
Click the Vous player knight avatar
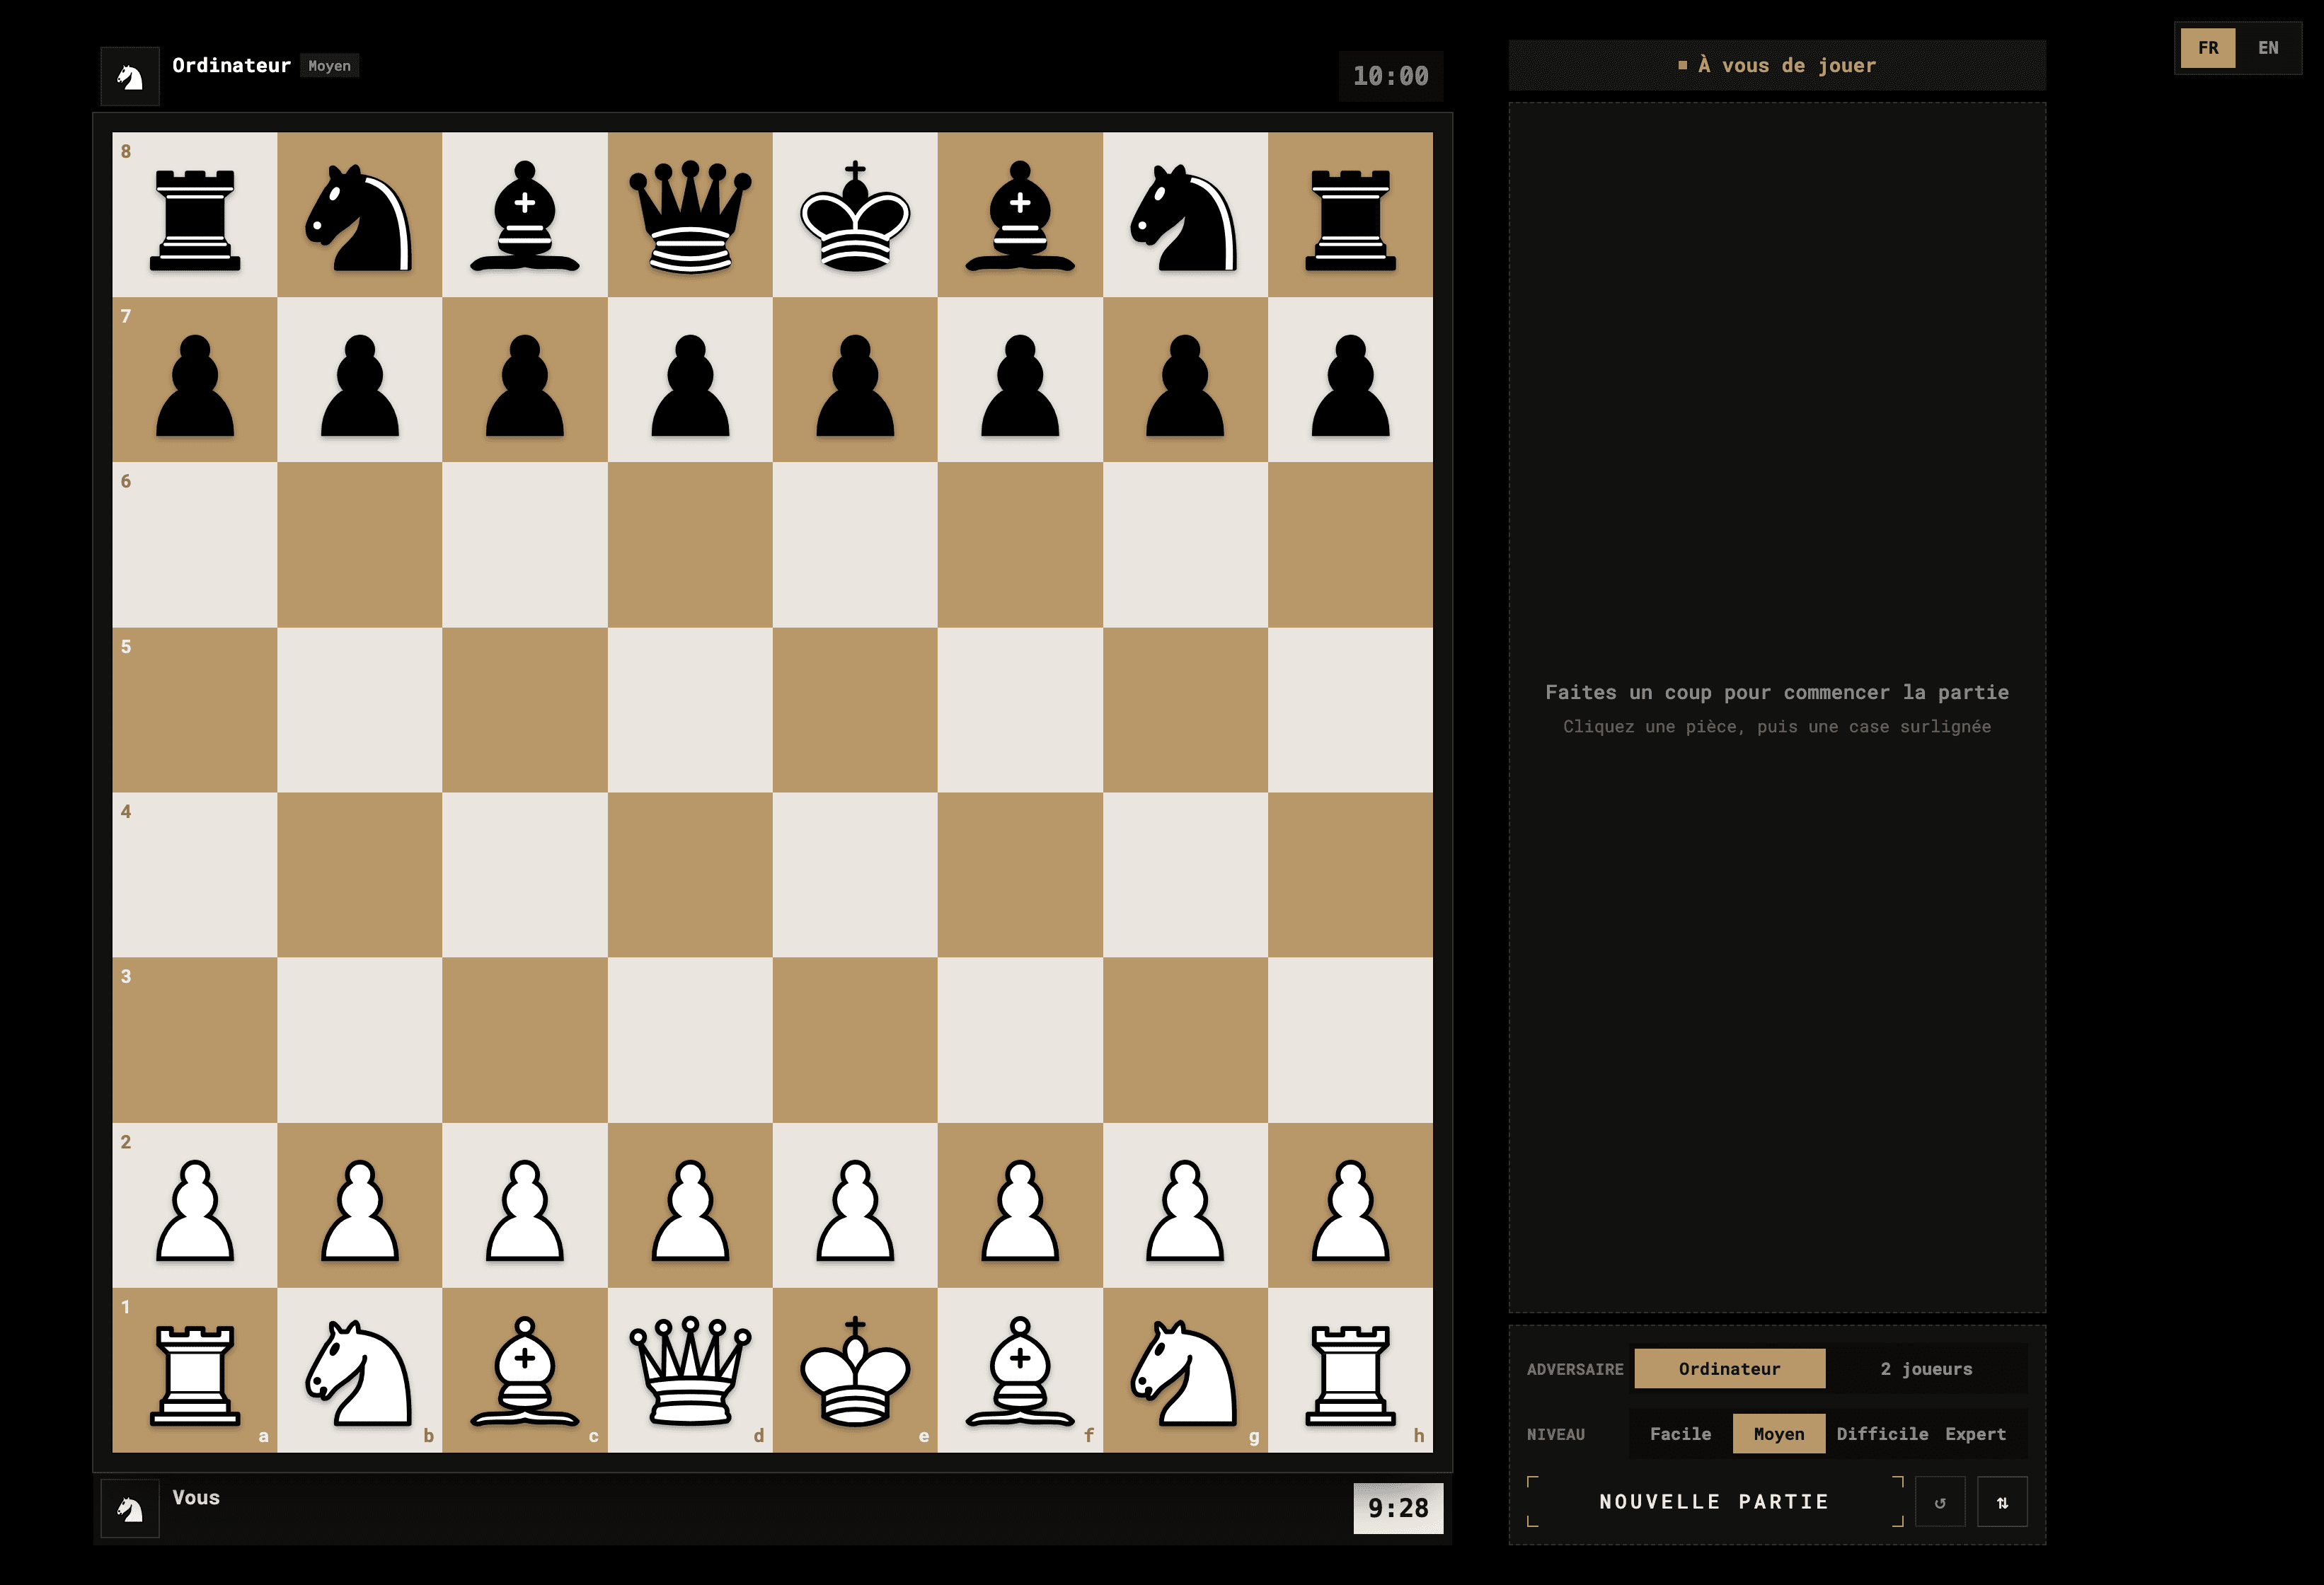click(130, 1508)
